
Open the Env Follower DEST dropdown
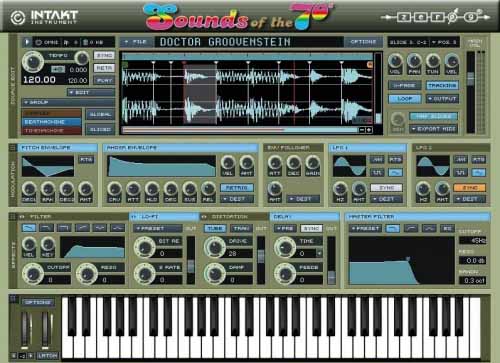click(303, 199)
